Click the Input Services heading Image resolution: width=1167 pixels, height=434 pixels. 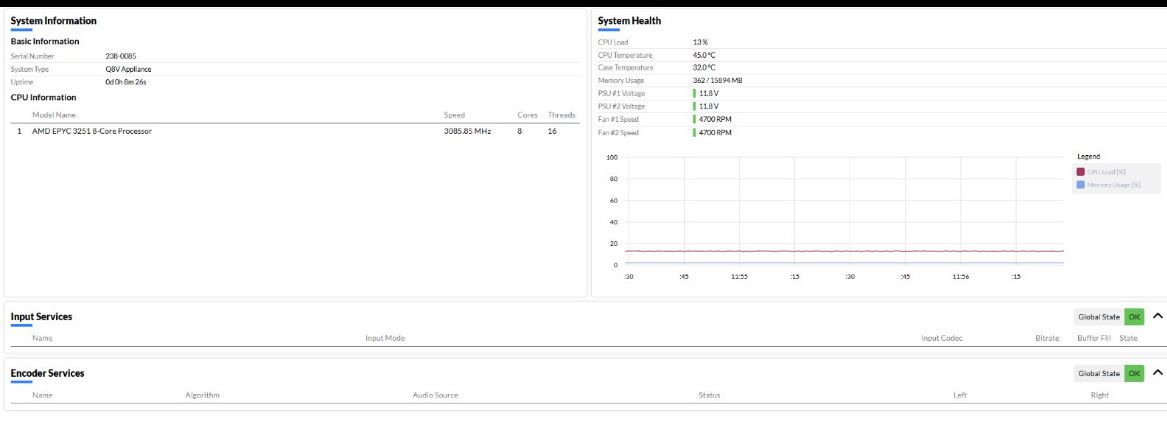point(42,317)
